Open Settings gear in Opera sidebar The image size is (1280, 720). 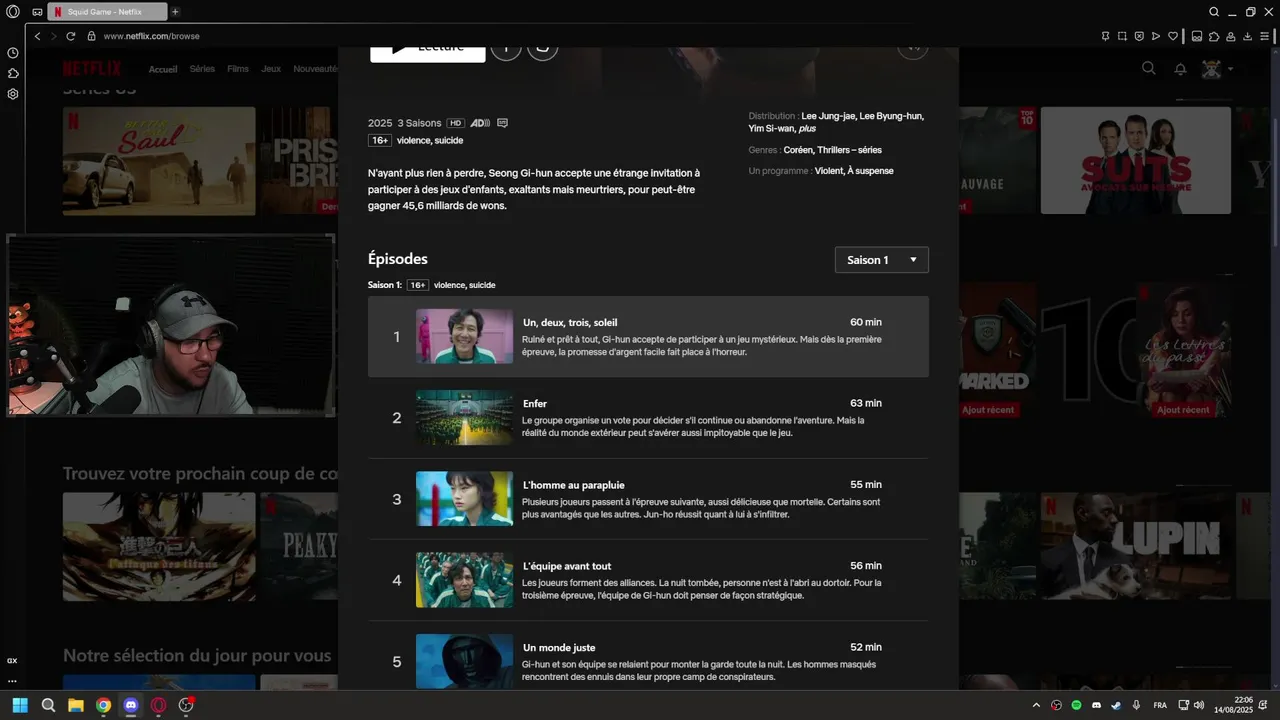[13, 94]
